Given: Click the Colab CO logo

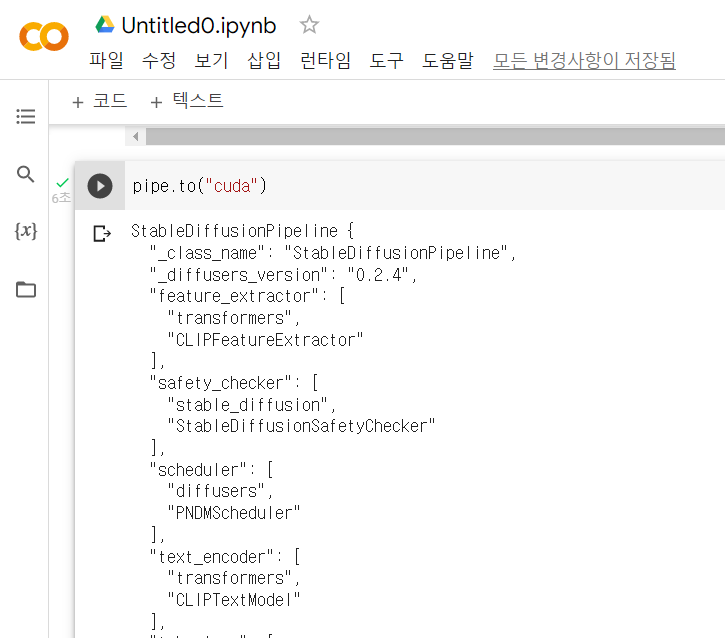Looking at the screenshot, I should click(44, 36).
